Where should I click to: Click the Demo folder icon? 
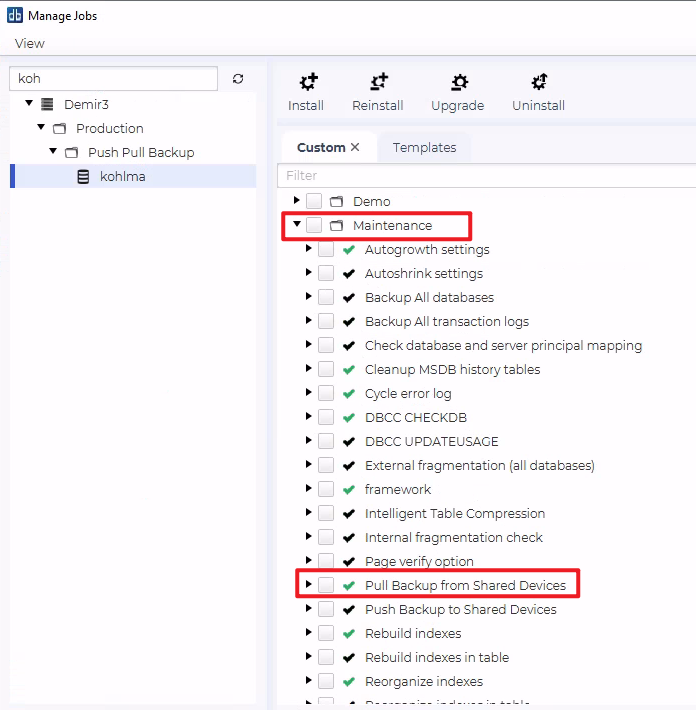tap(337, 202)
